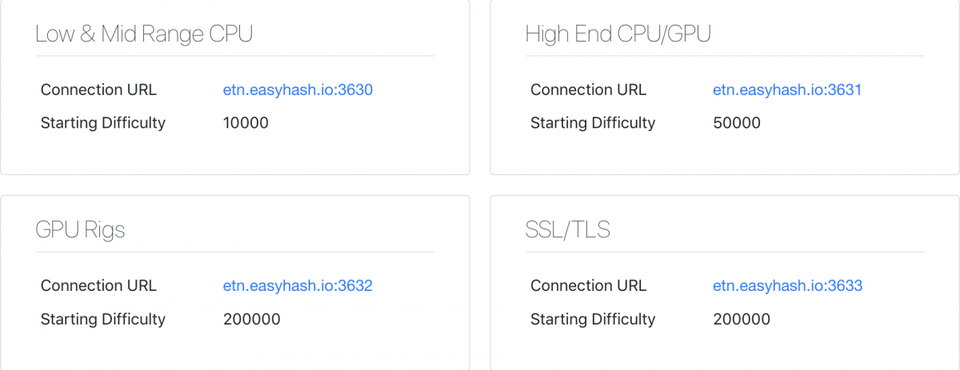Click Connection URL label in GPU Rigs card
Viewport: 960px width, 370px height.
[x=99, y=286]
